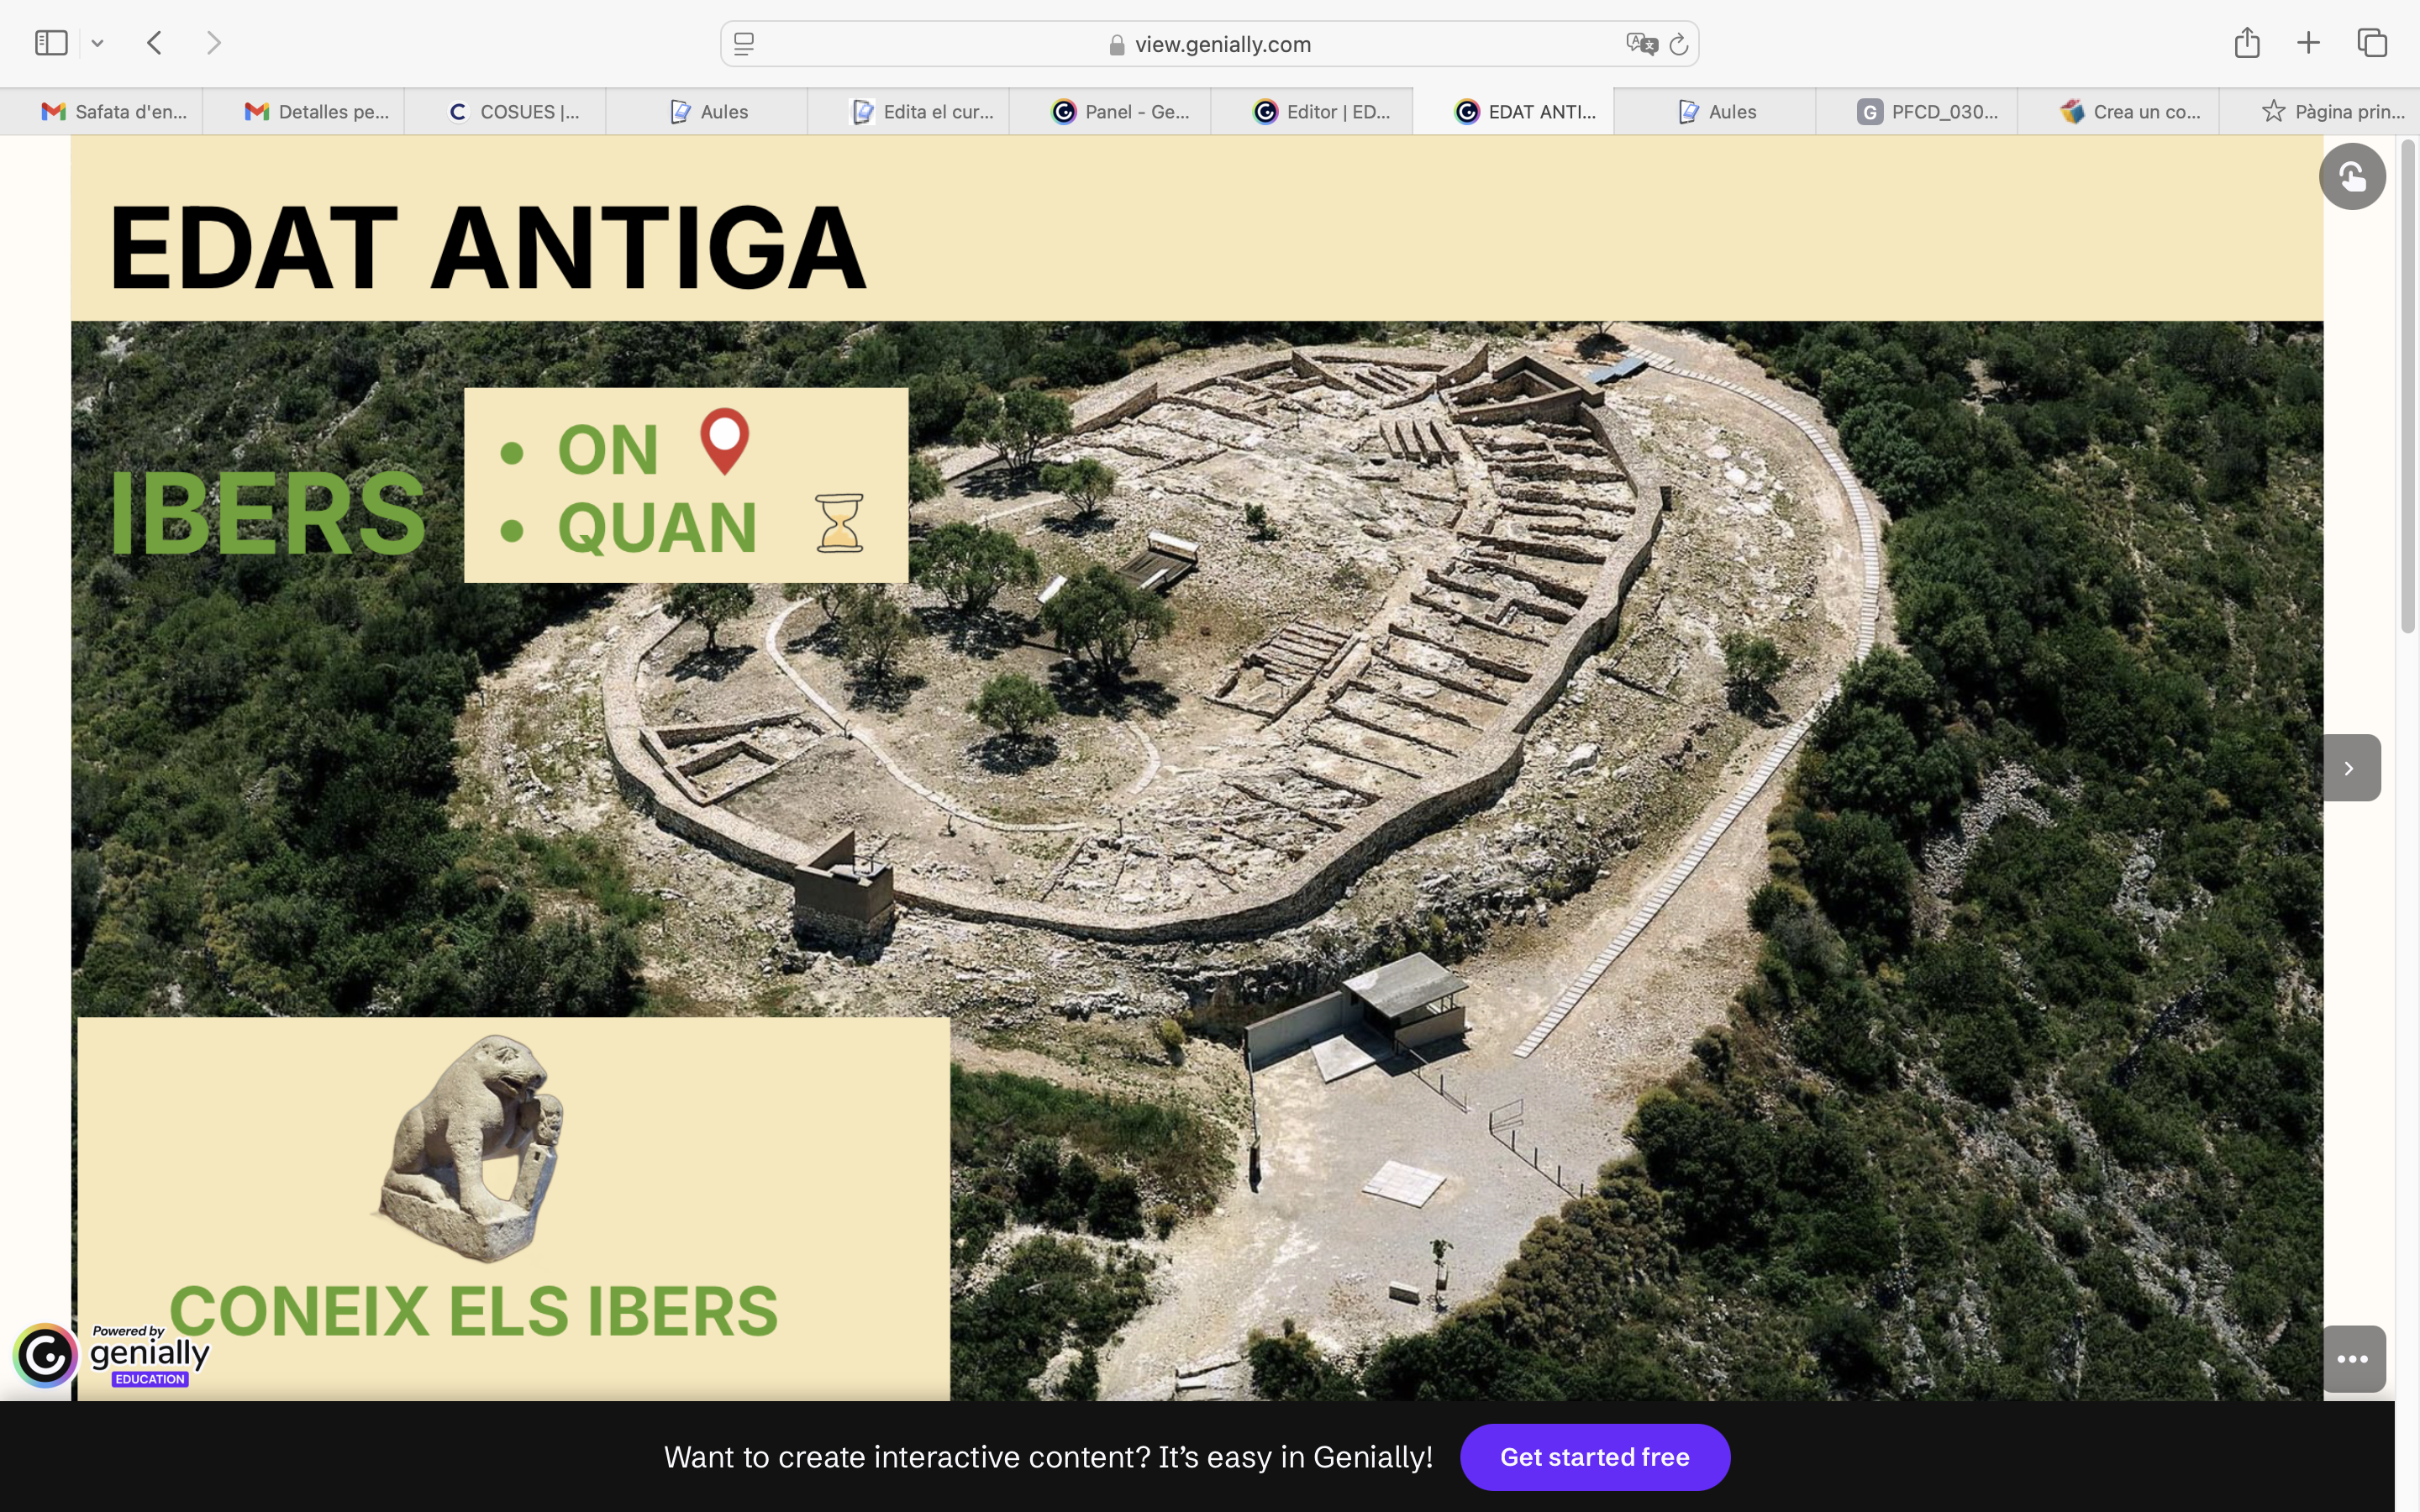Open the Share menu icon

2246,43
